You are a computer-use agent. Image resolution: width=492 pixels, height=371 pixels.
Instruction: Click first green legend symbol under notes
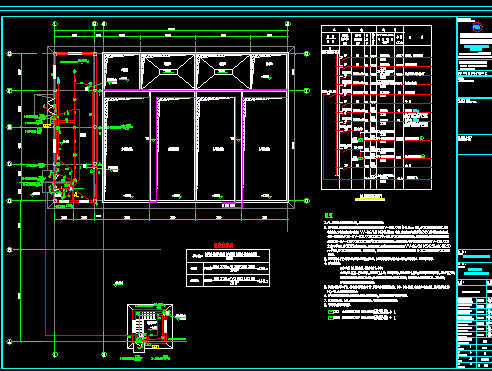pyautogui.click(x=331, y=312)
